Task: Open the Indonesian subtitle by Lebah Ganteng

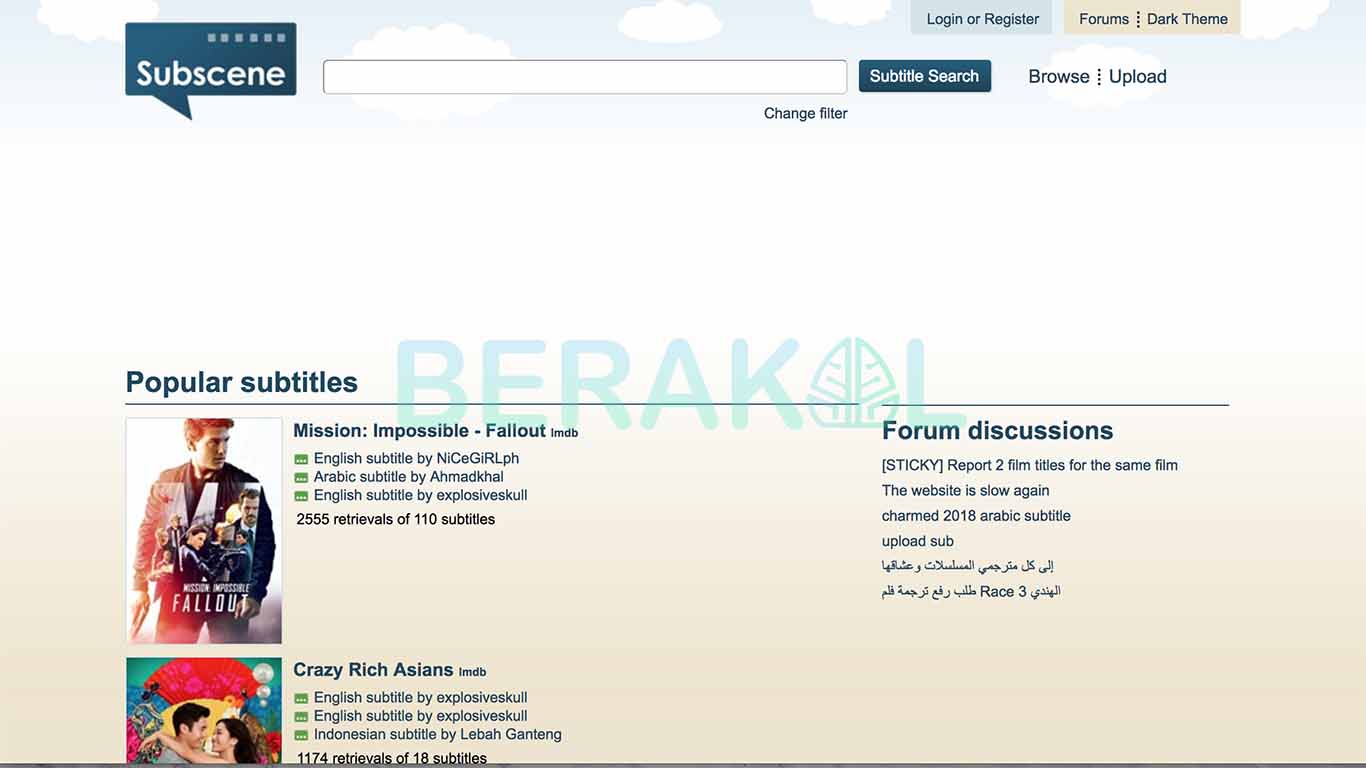Action: [437, 734]
